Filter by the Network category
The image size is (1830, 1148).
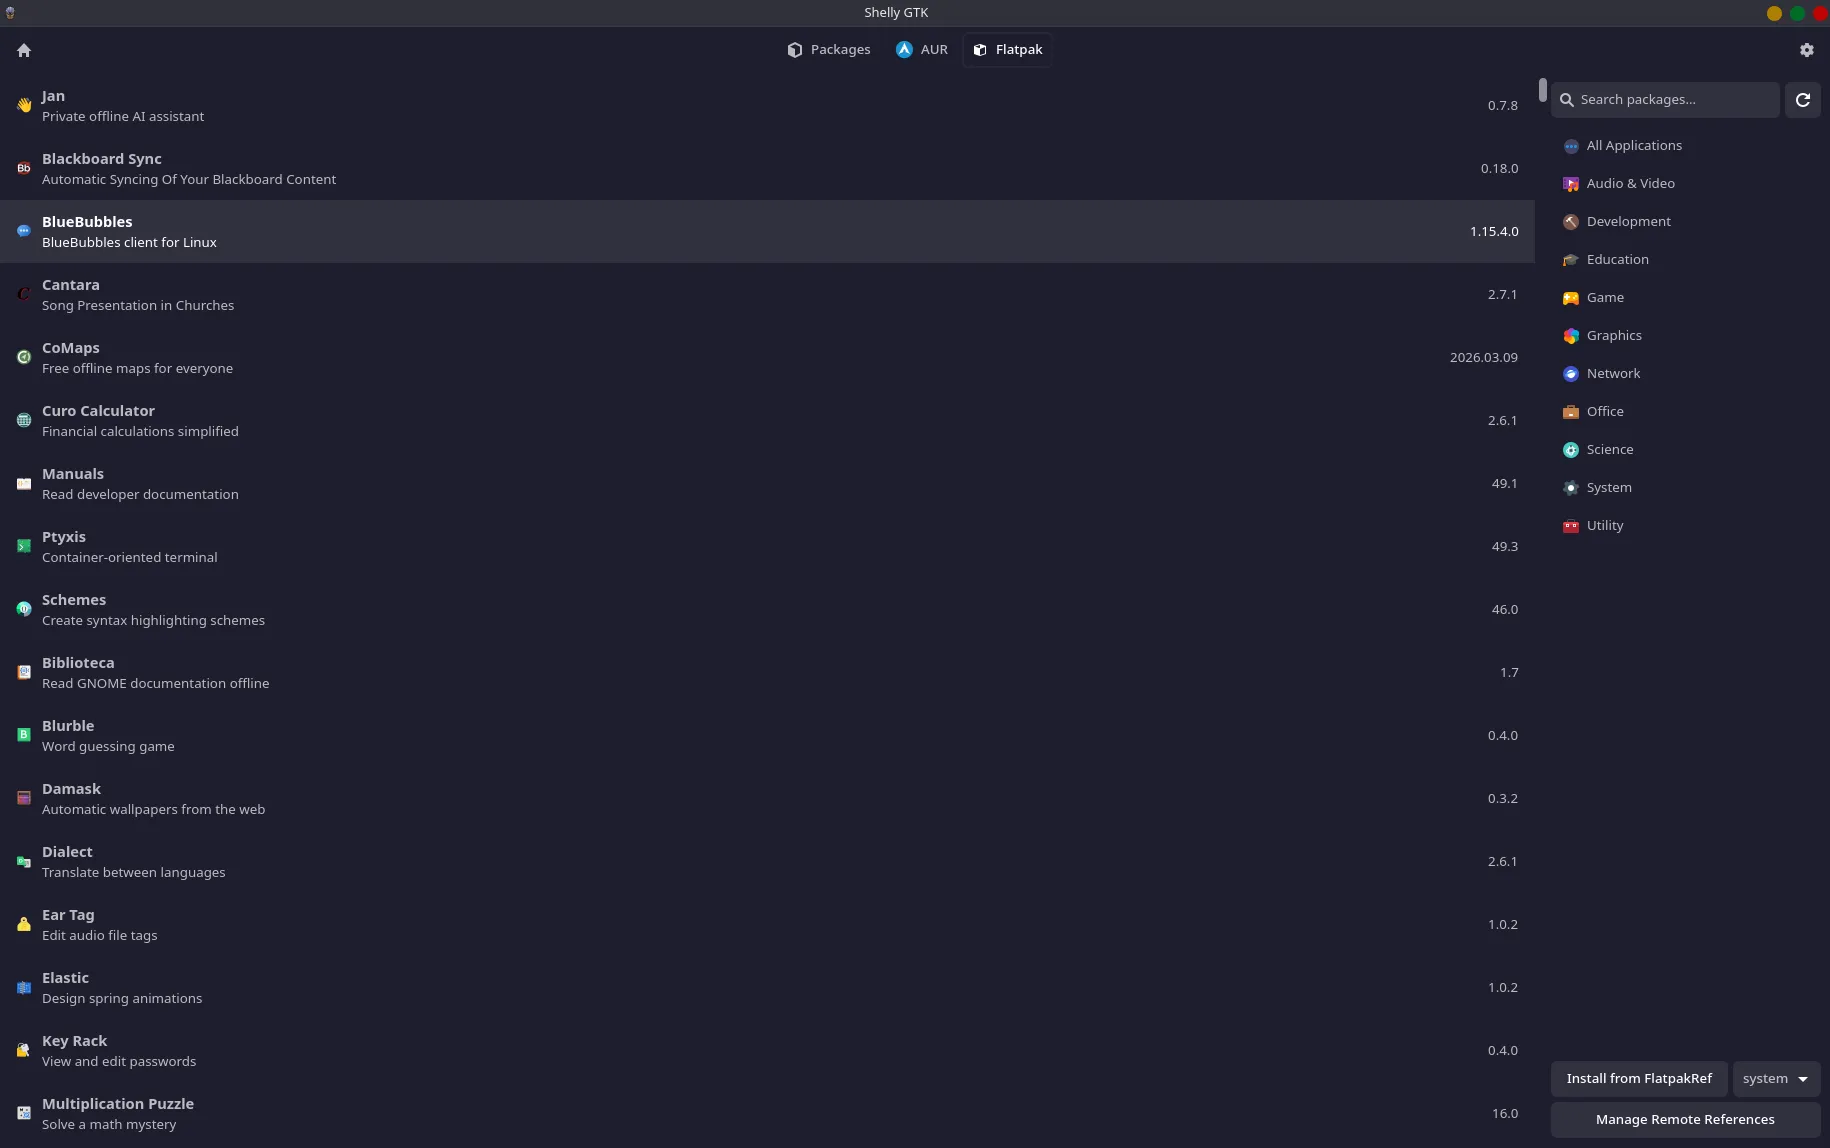pos(1686,374)
